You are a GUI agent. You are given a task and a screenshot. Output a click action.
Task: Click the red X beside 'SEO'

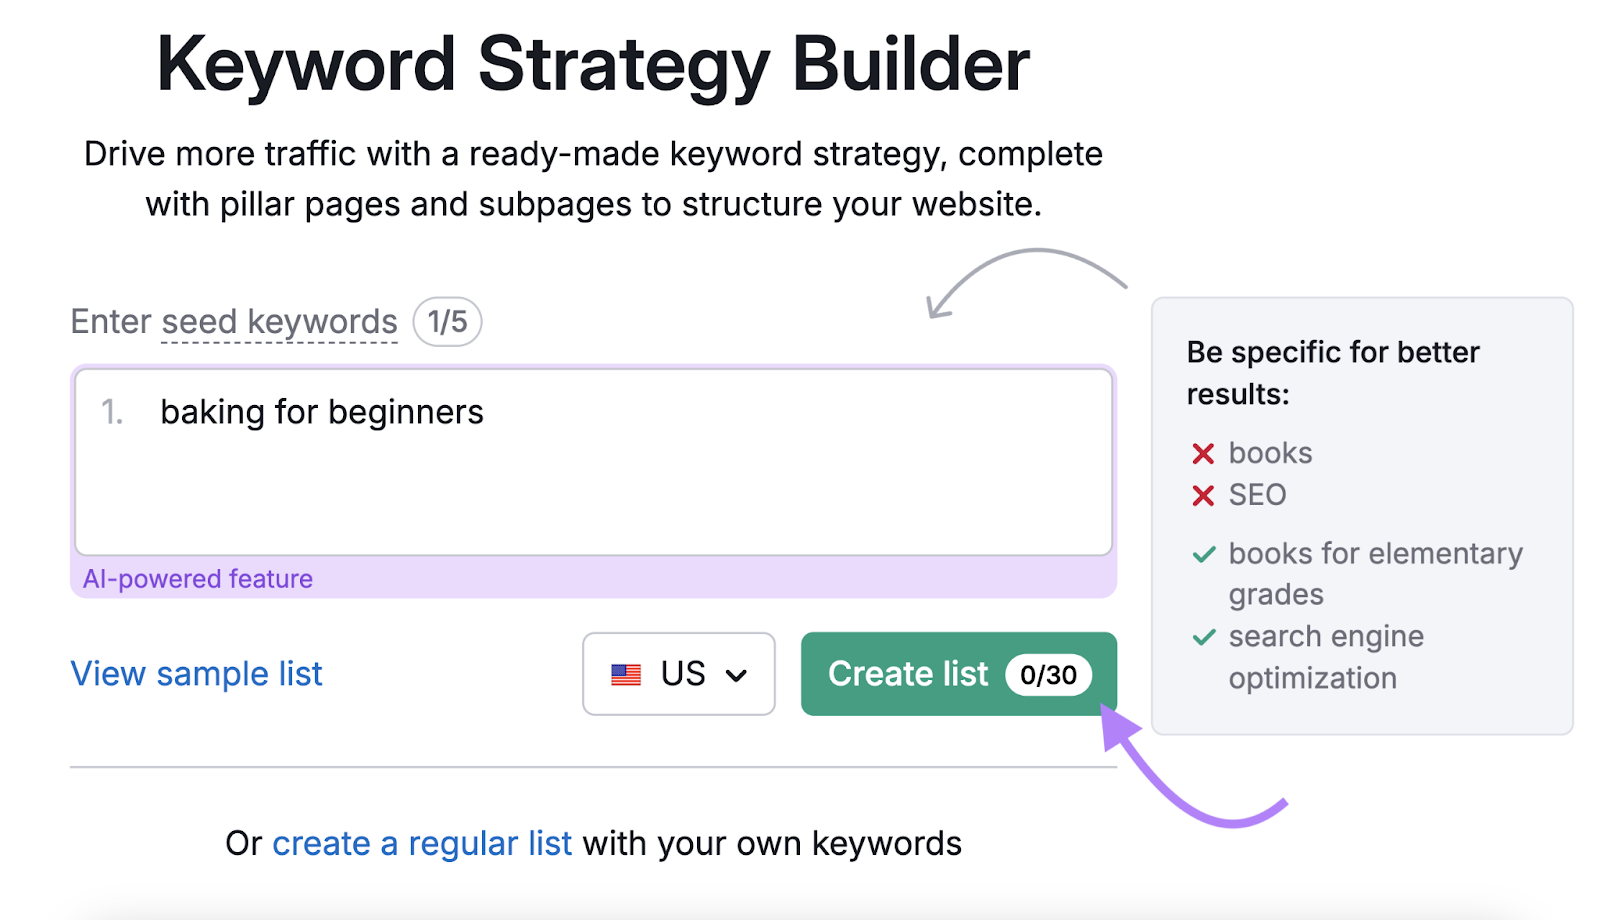click(1203, 495)
